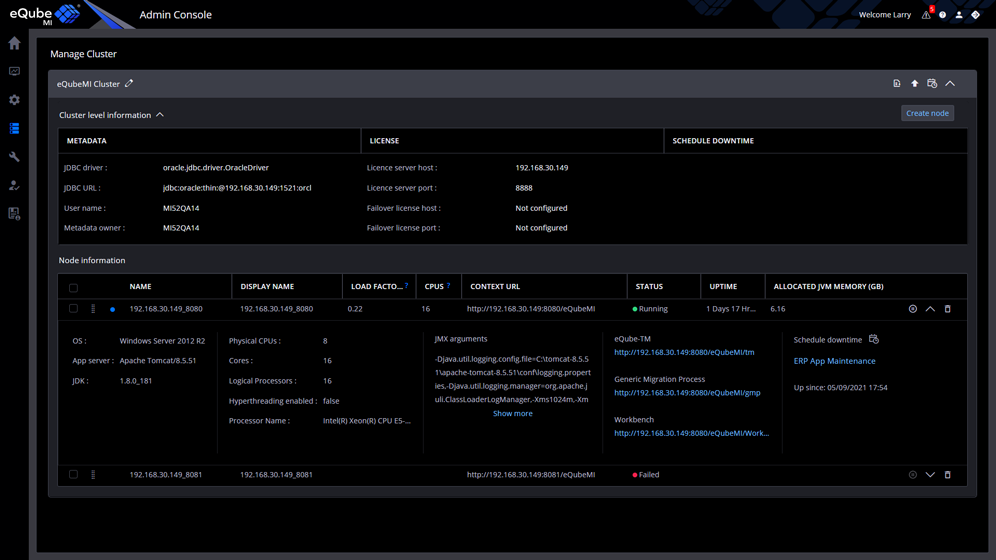
Task: Click the SCHEDULE DOWNTIME header
Action: [x=713, y=141]
